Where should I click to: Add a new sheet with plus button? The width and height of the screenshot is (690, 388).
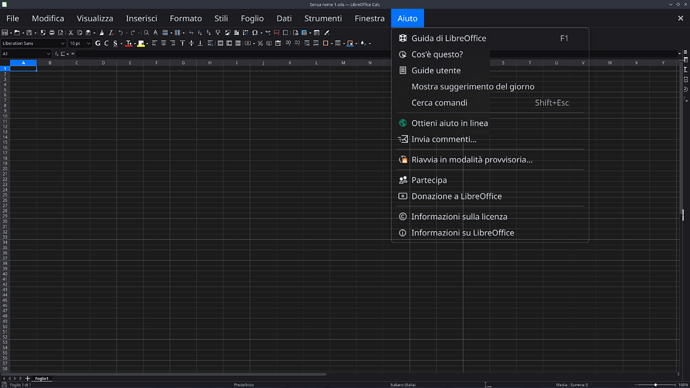(x=27, y=378)
